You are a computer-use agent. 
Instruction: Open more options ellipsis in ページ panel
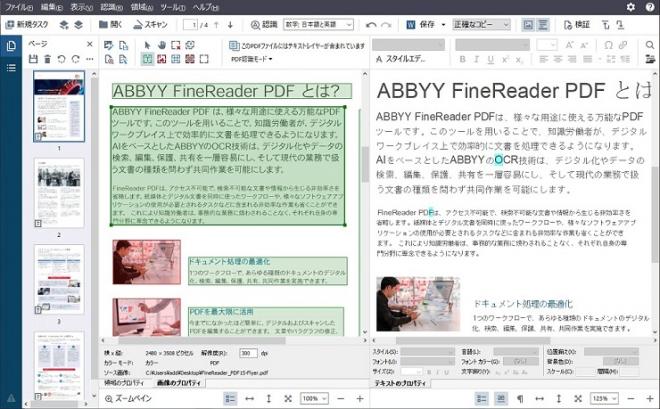(90, 59)
